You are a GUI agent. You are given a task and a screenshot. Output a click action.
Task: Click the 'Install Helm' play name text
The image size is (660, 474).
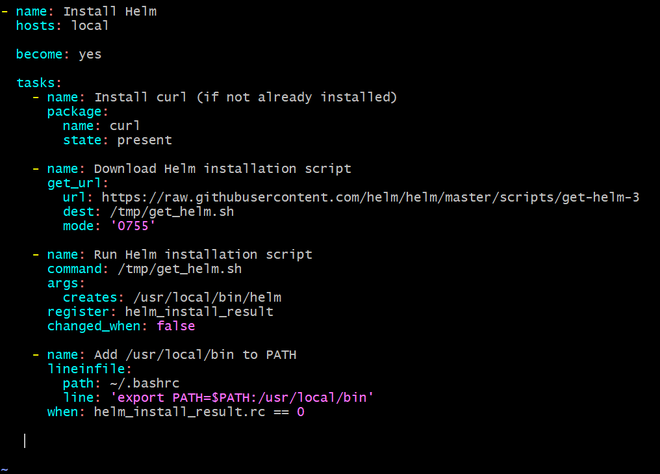click(x=110, y=11)
